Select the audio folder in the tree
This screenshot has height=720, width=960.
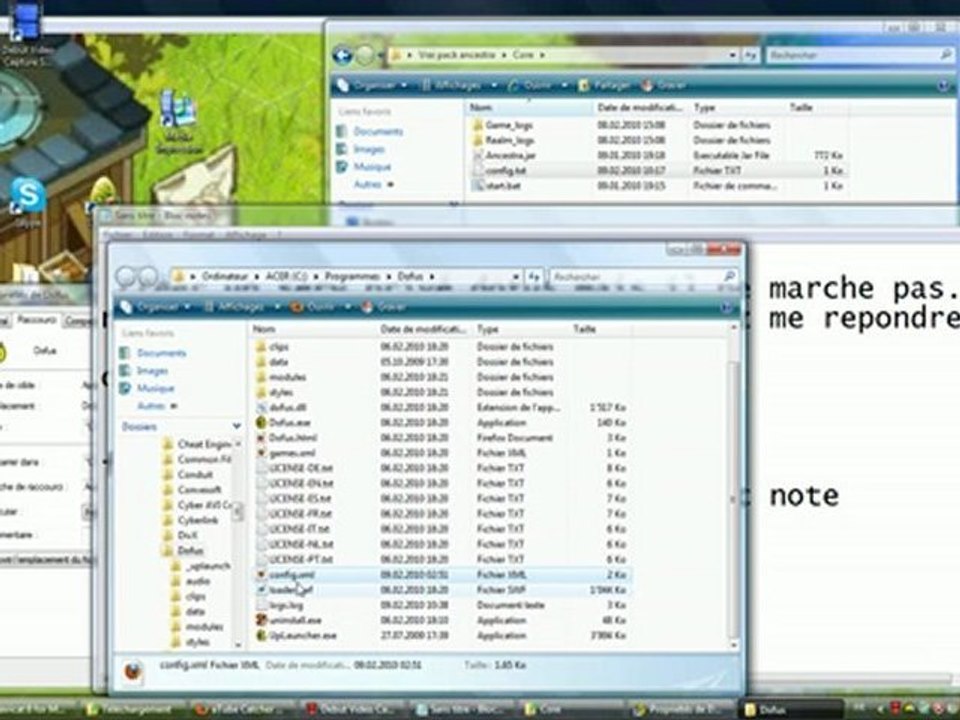click(x=198, y=581)
